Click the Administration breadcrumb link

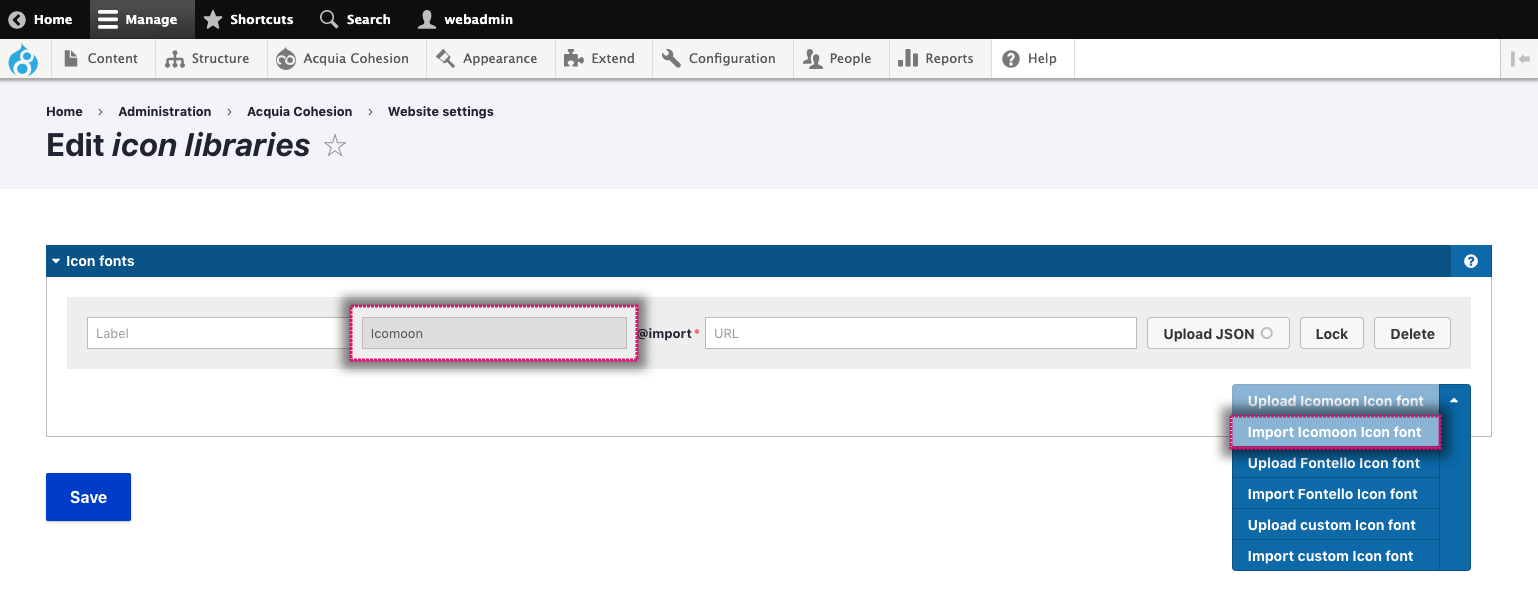point(165,111)
